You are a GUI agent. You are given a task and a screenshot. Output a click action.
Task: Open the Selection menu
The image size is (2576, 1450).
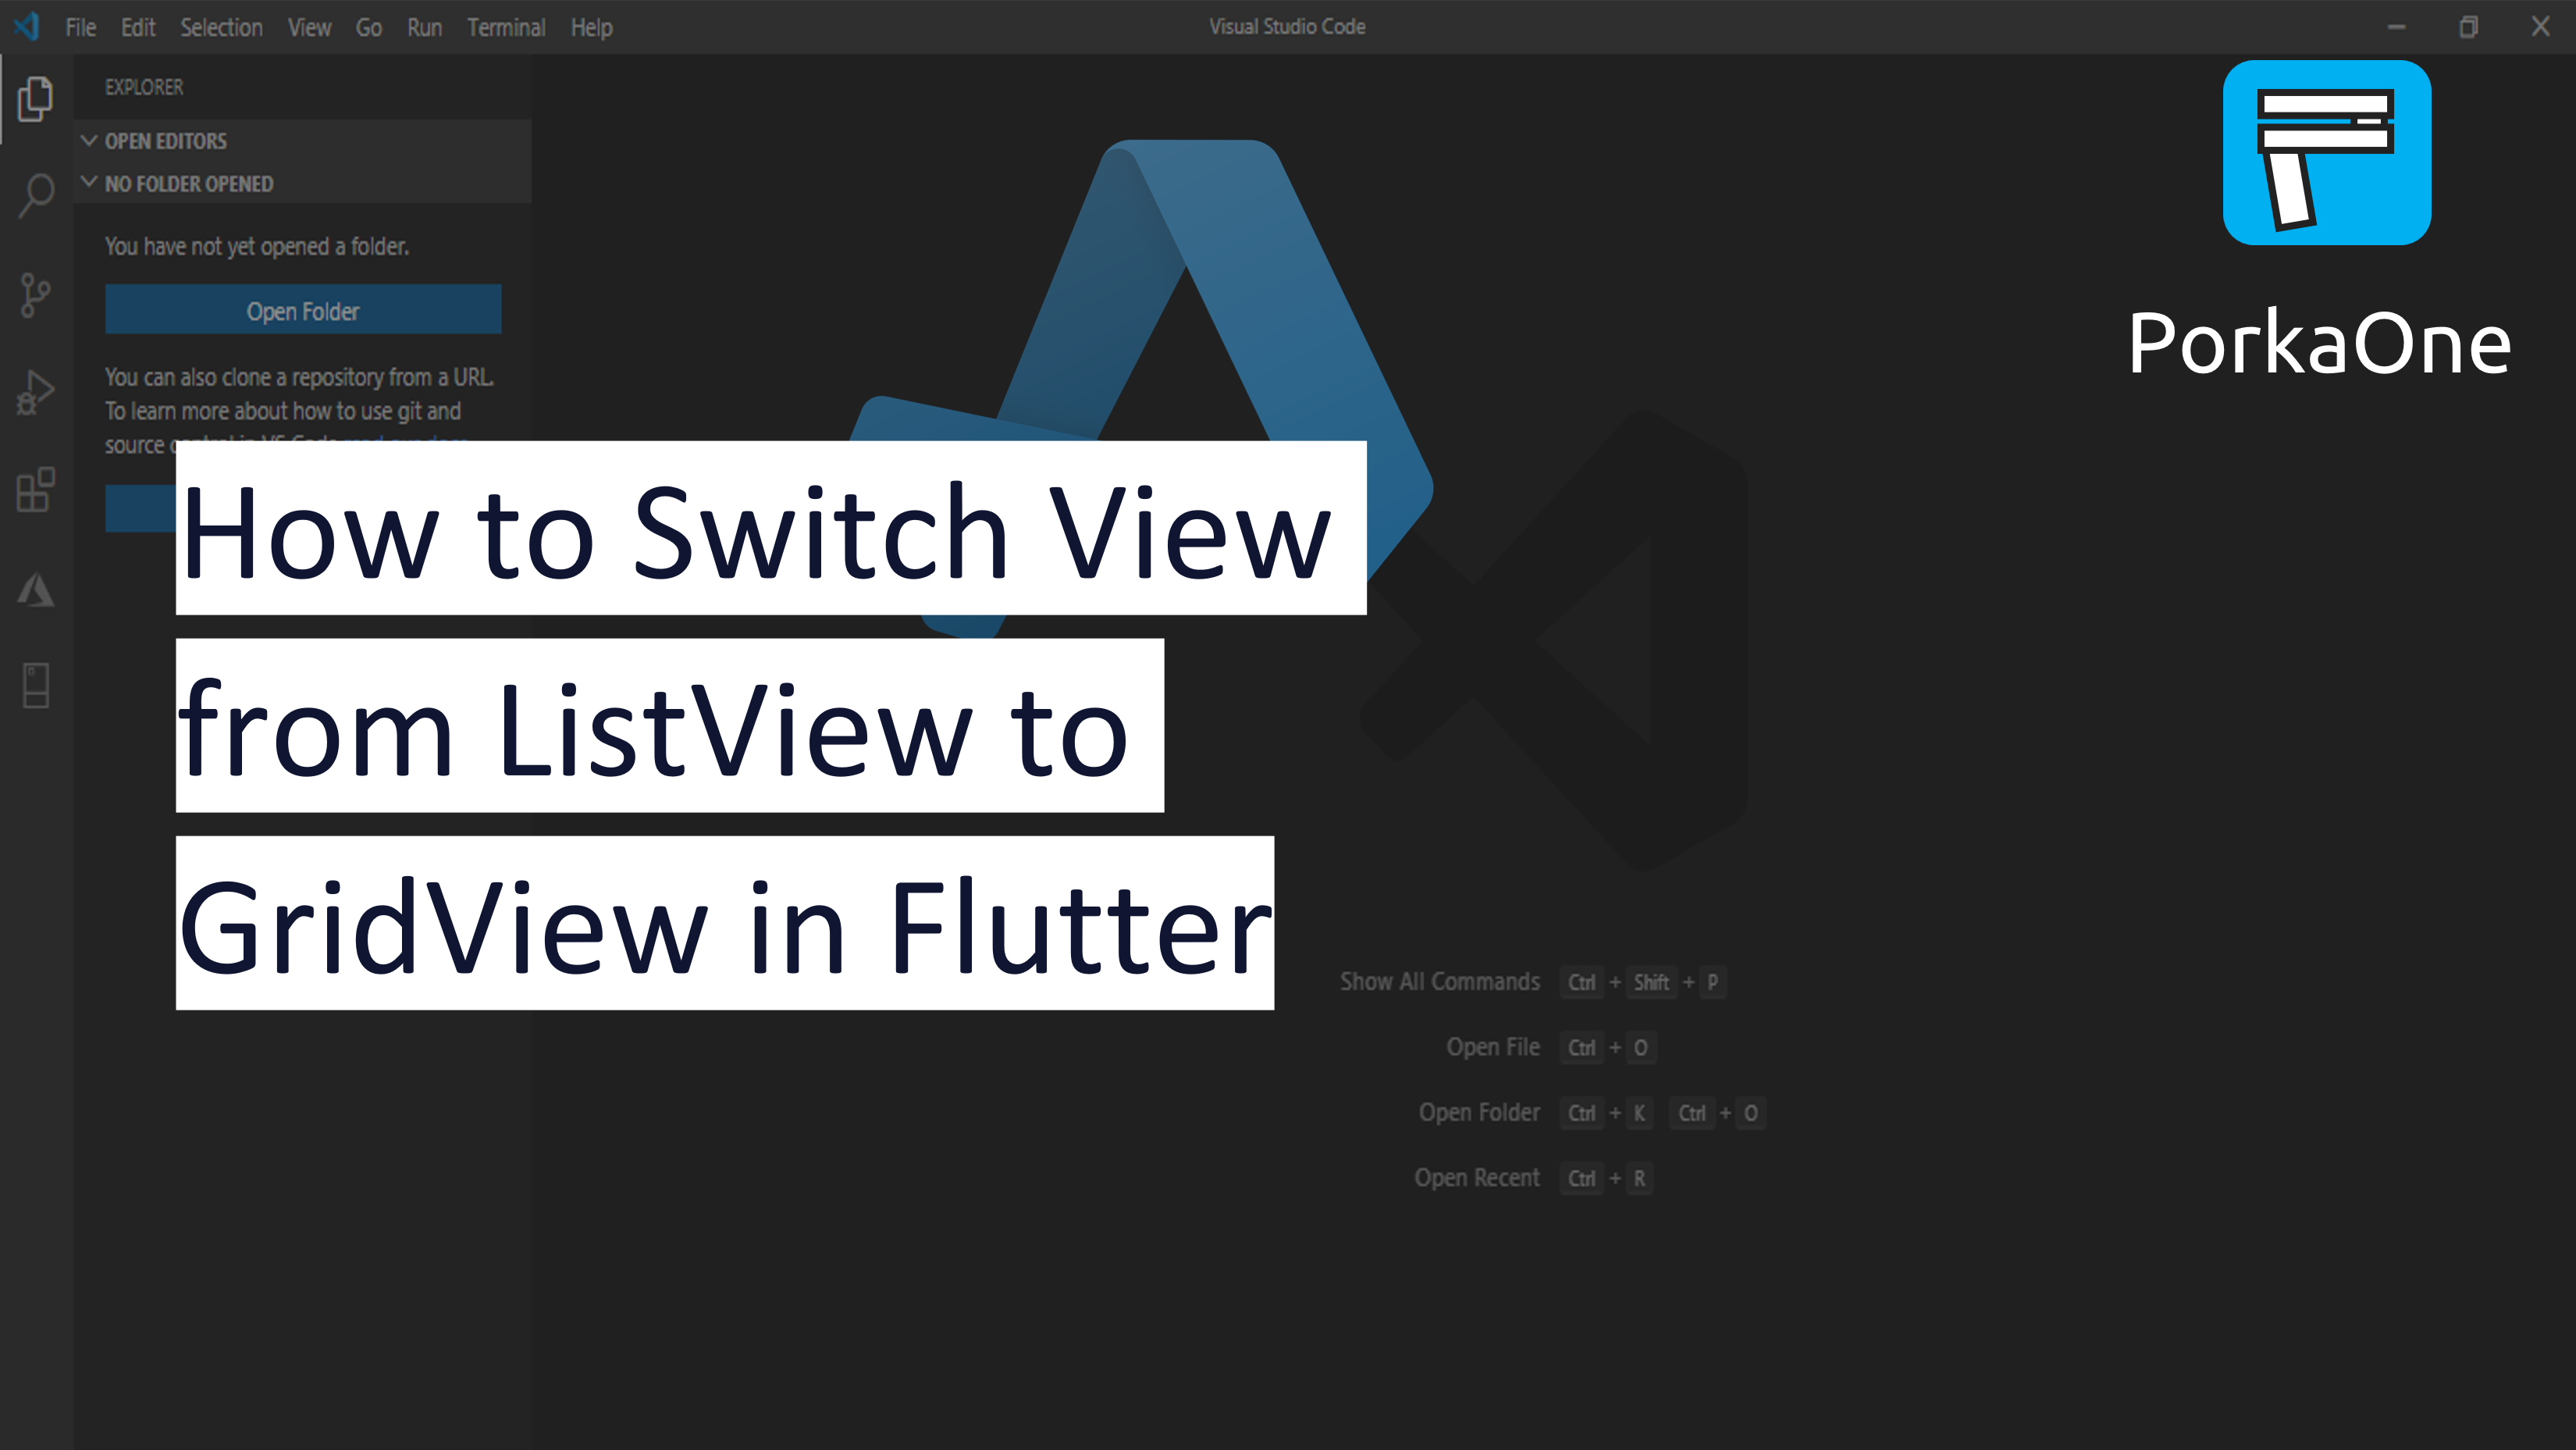pyautogui.click(x=221, y=27)
